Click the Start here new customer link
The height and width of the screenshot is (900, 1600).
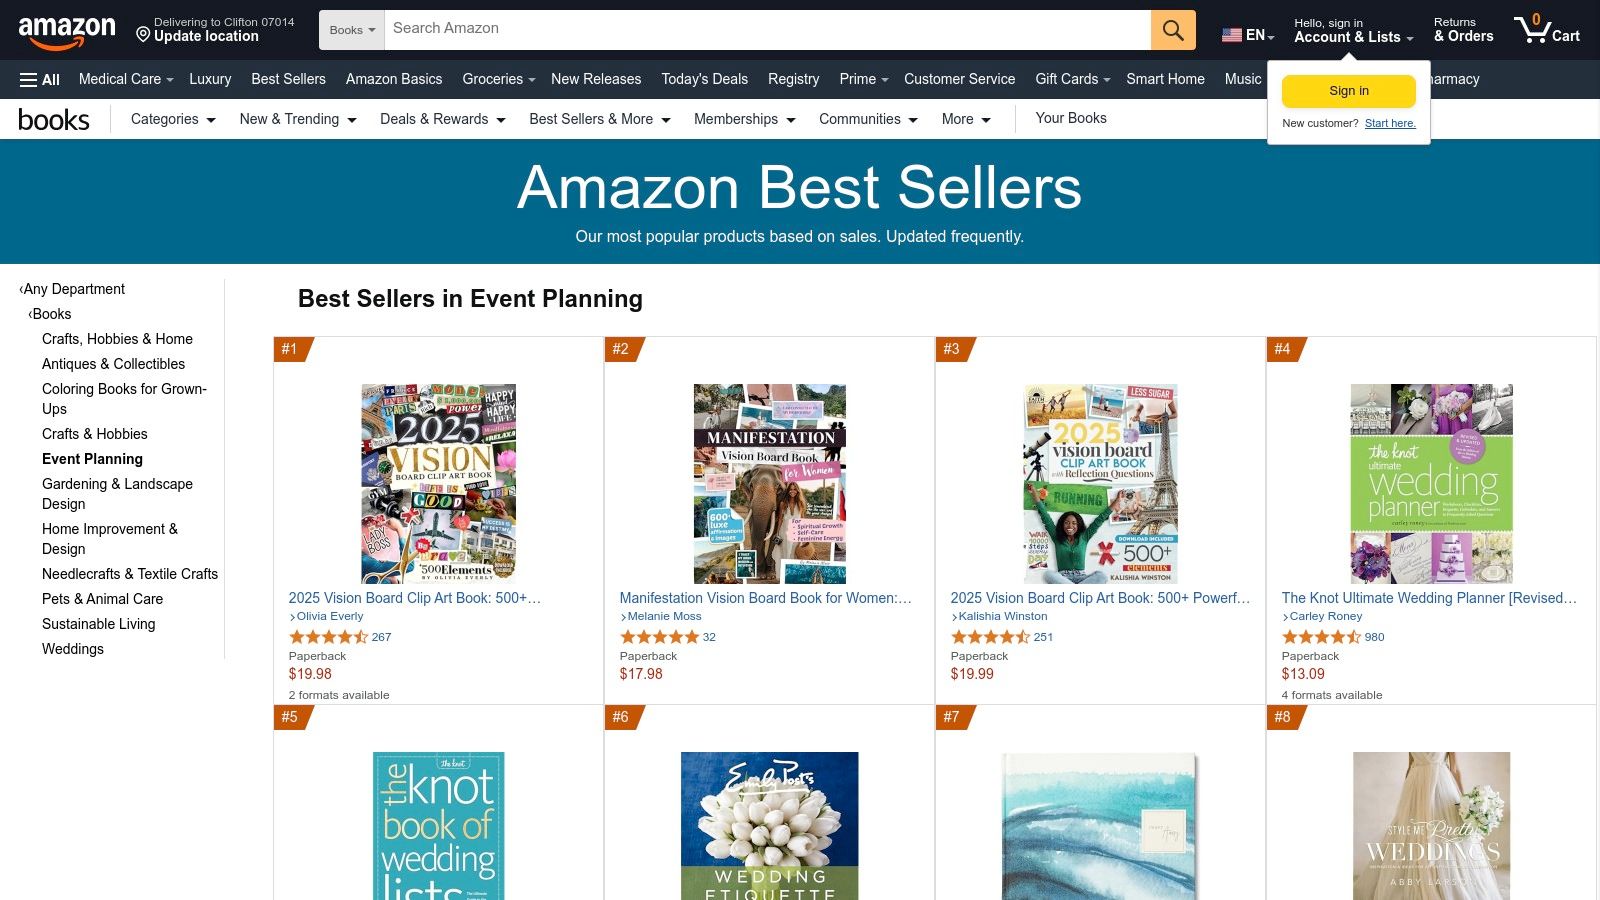click(1390, 123)
